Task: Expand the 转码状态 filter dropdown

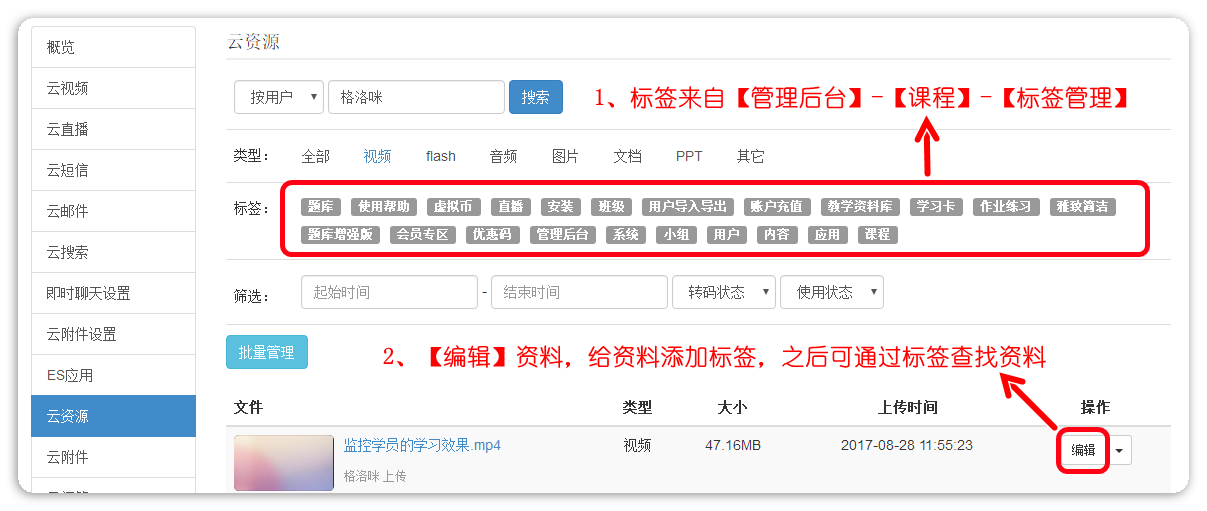Action: 724,292
